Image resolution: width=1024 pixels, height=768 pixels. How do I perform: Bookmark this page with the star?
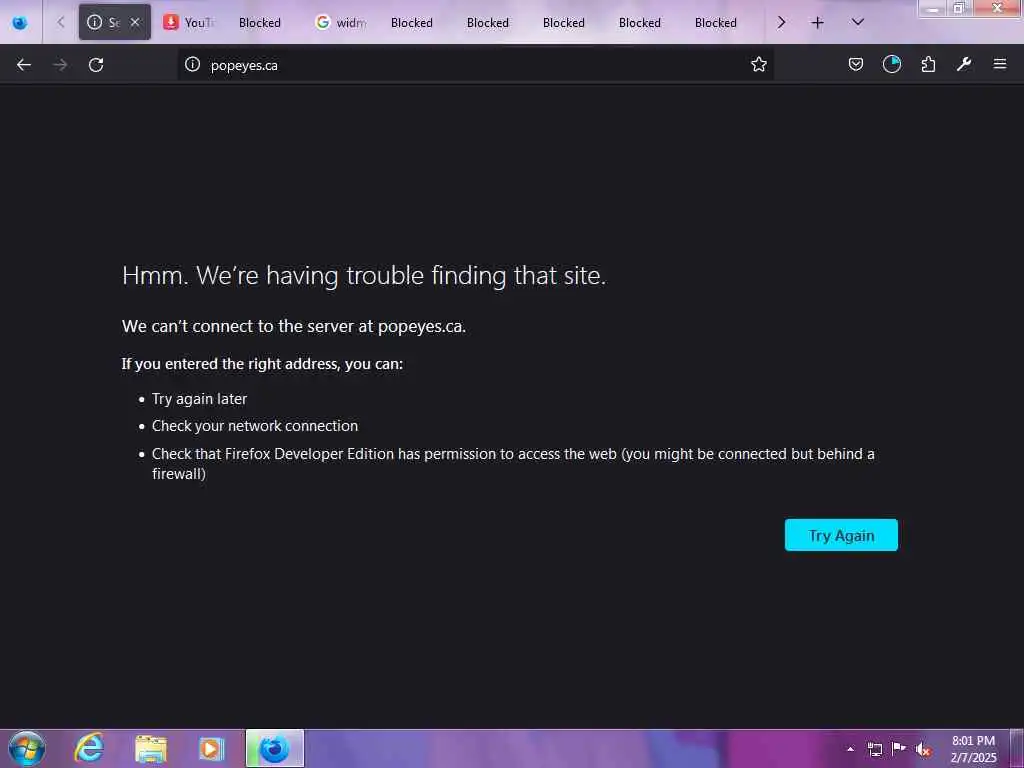point(758,64)
